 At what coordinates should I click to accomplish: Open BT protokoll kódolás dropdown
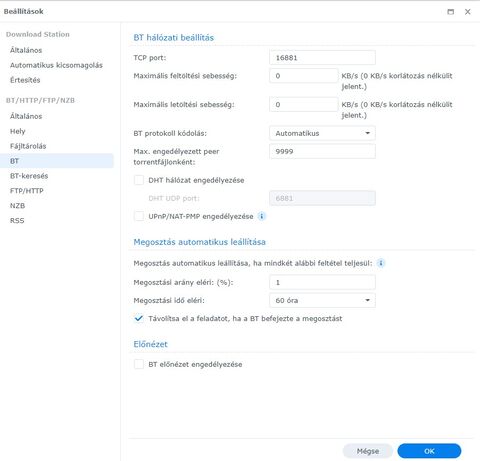(322, 133)
